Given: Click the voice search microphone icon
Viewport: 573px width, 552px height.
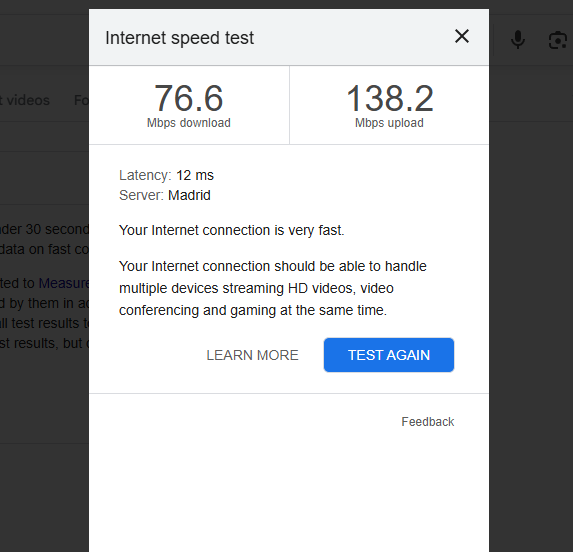Looking at the screenshot, I should (x=518, y=39).
